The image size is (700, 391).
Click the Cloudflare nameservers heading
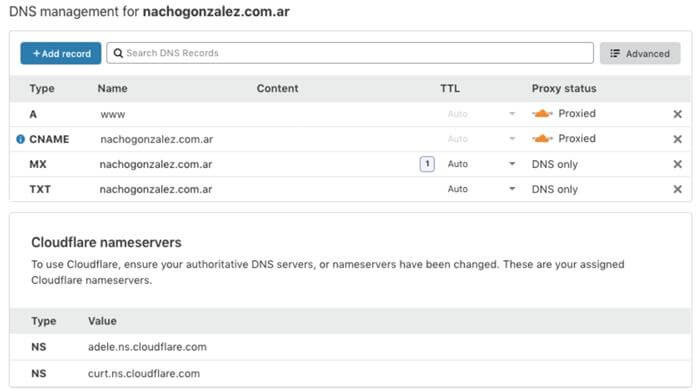pos(106,242)
